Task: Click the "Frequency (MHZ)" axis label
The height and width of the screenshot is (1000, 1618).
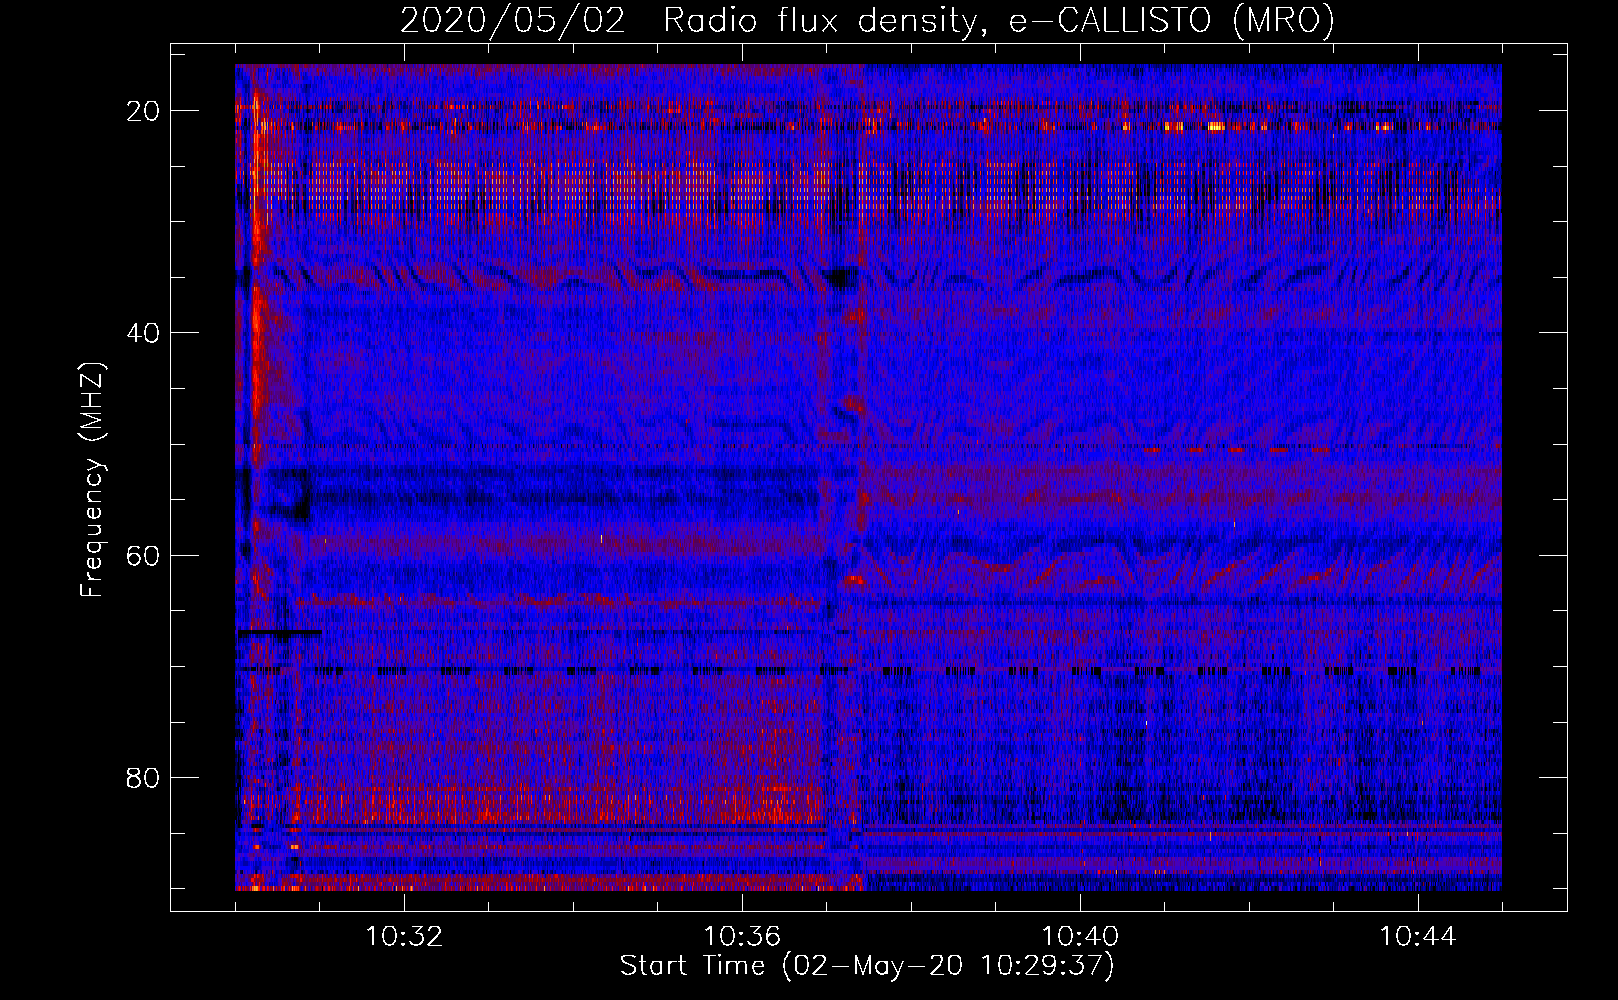Action: 92,479
